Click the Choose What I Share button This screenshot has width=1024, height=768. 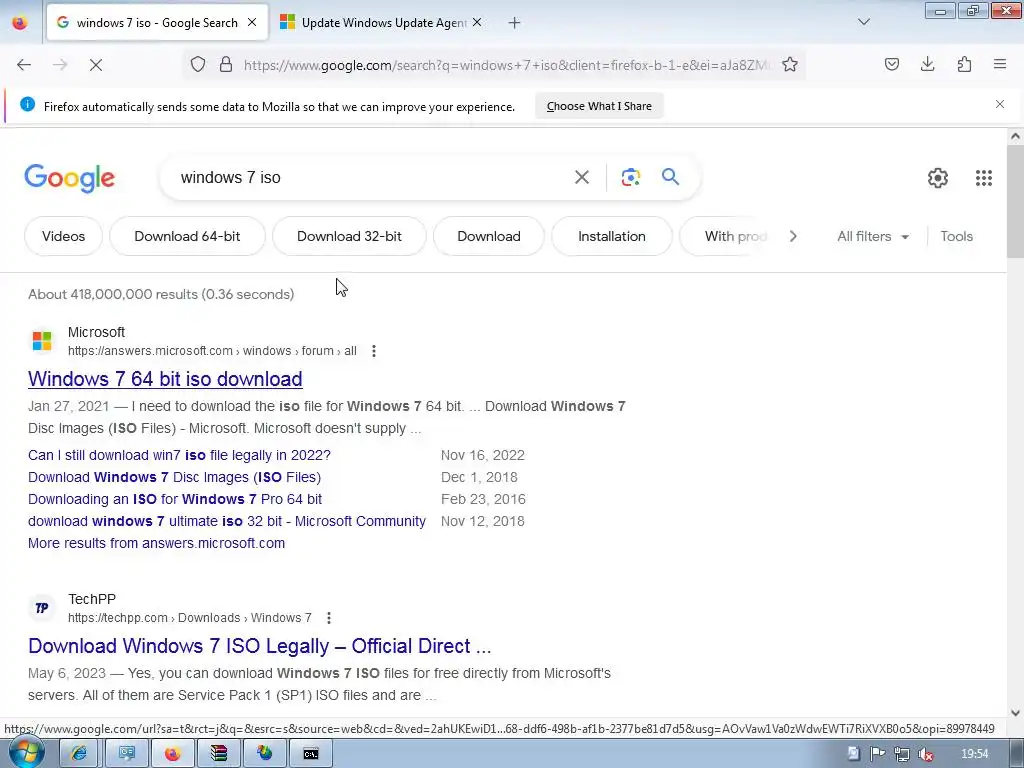pos(599,106)
